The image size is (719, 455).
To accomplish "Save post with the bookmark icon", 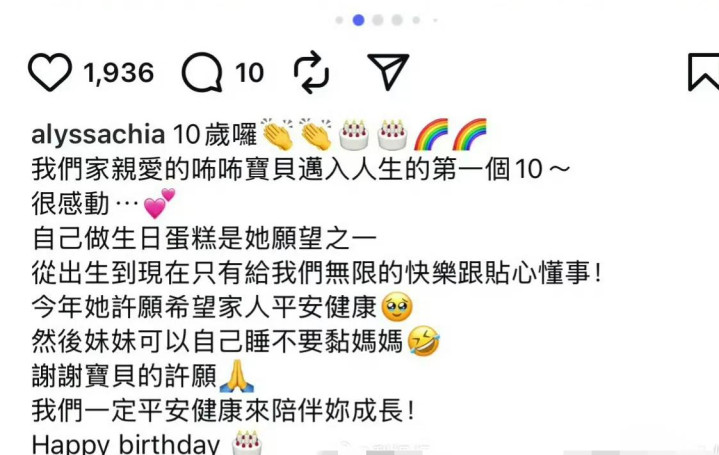I will pyautogui.click(x=704, y=72).
